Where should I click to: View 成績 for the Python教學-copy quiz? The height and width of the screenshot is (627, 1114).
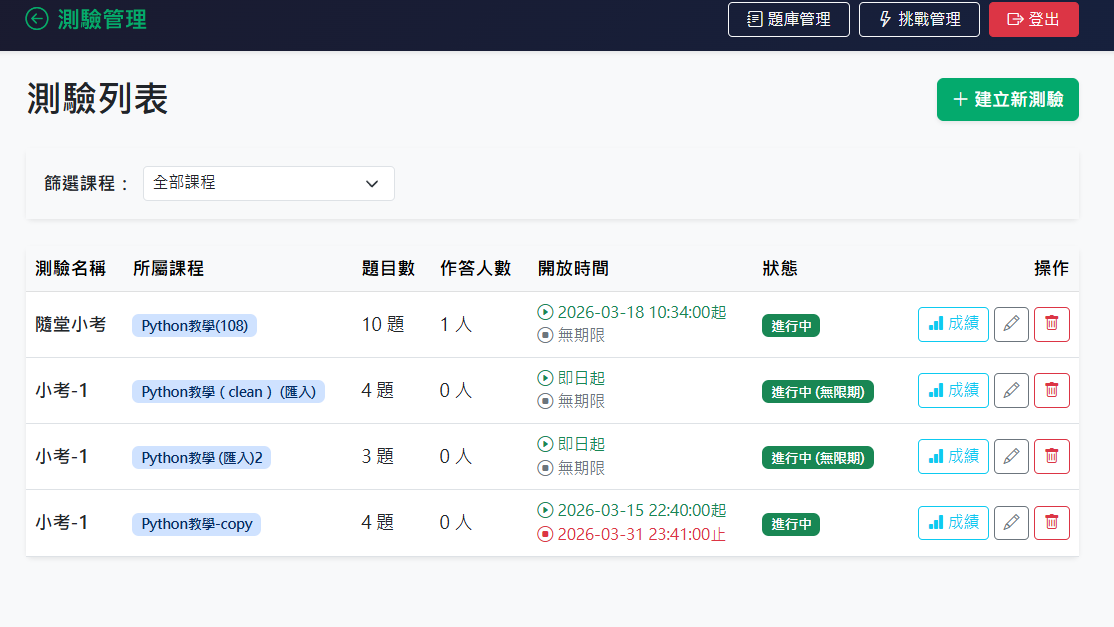[953, 523]
